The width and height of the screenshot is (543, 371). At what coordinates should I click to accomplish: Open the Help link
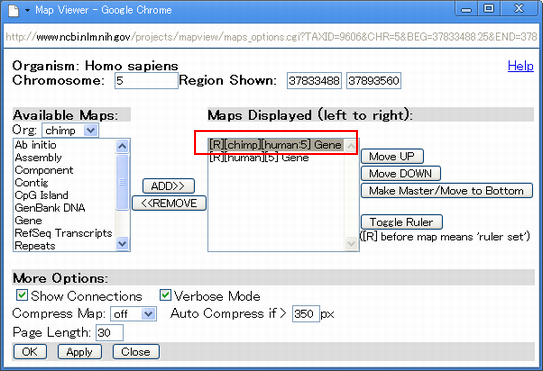(520, 65)
